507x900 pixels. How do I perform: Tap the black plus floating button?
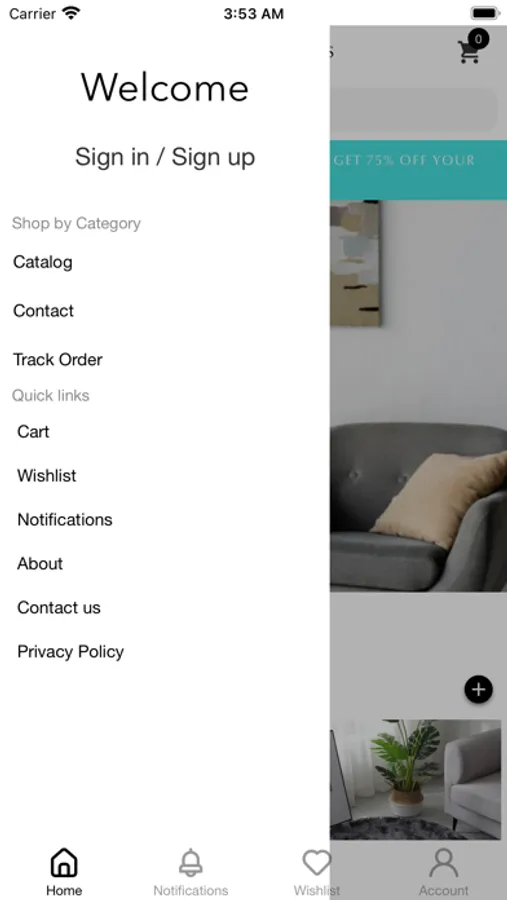click(478, 689)
